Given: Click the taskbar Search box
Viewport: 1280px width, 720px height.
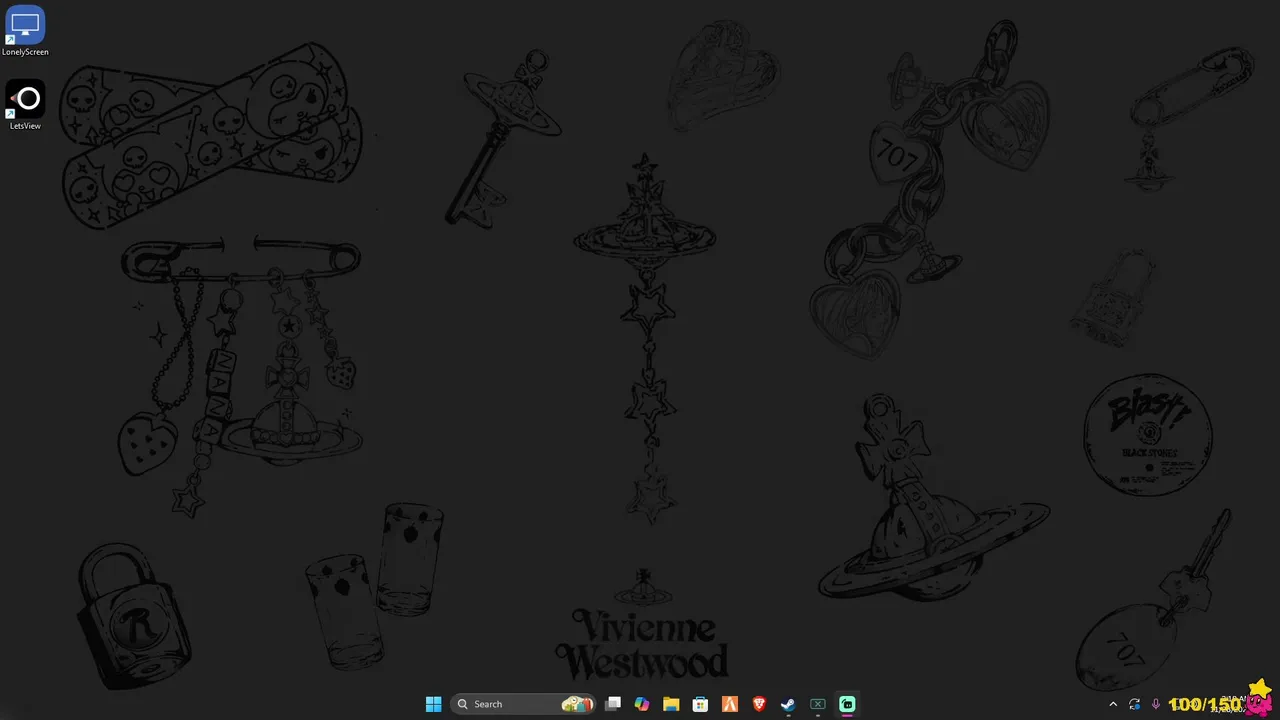Looking at the screenshot, I should coord(523,704).
